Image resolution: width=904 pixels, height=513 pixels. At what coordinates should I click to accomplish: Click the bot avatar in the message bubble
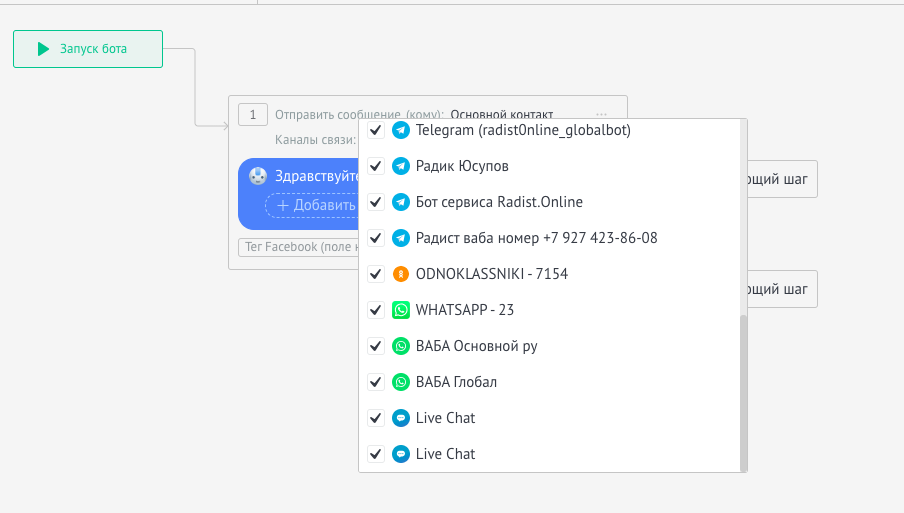258,177
